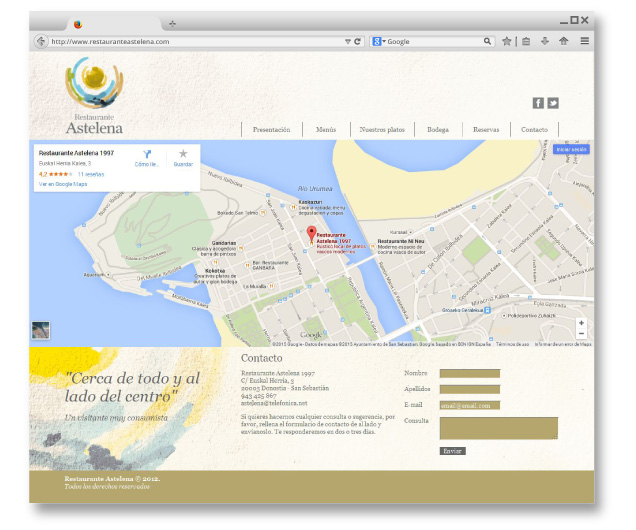Open the restaurant's Twitter page icon

(553, 103)
